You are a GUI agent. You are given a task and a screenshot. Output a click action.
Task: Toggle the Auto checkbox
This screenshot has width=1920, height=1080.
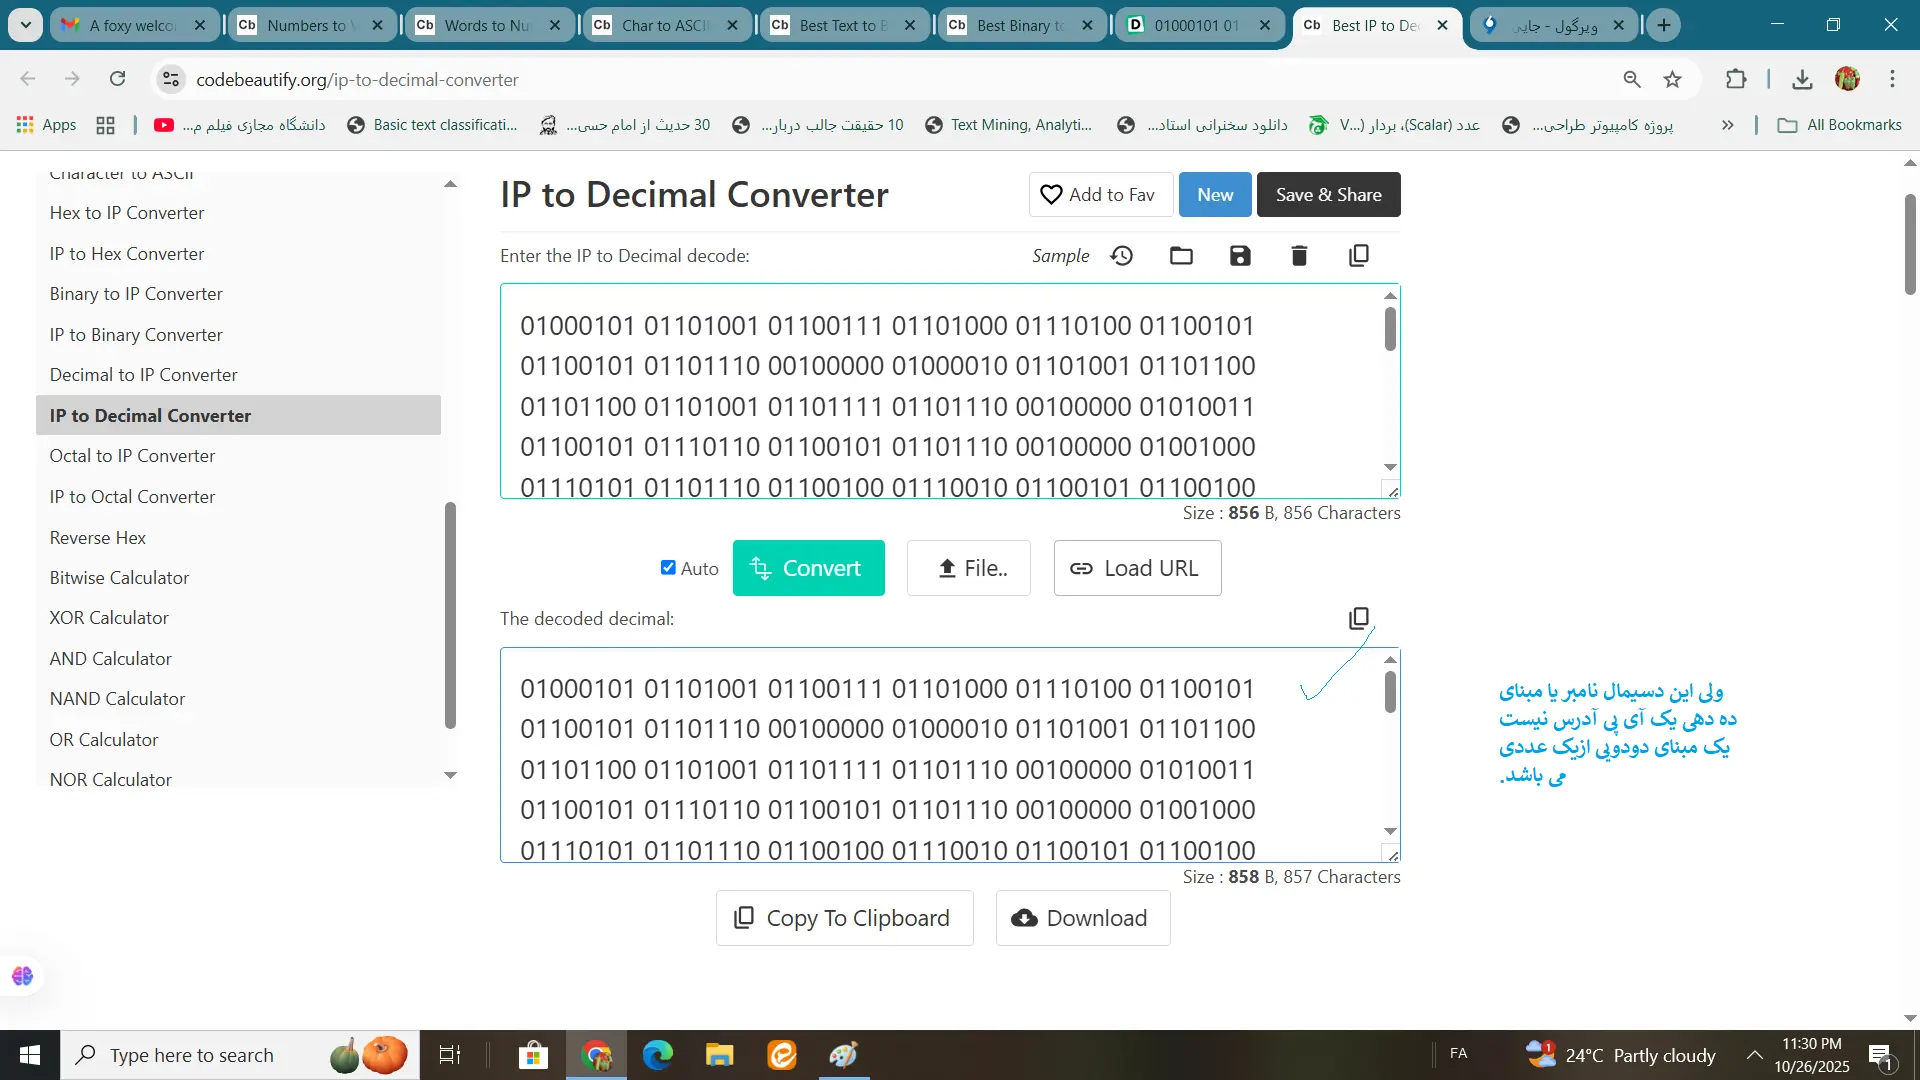(x=668, y=568)
